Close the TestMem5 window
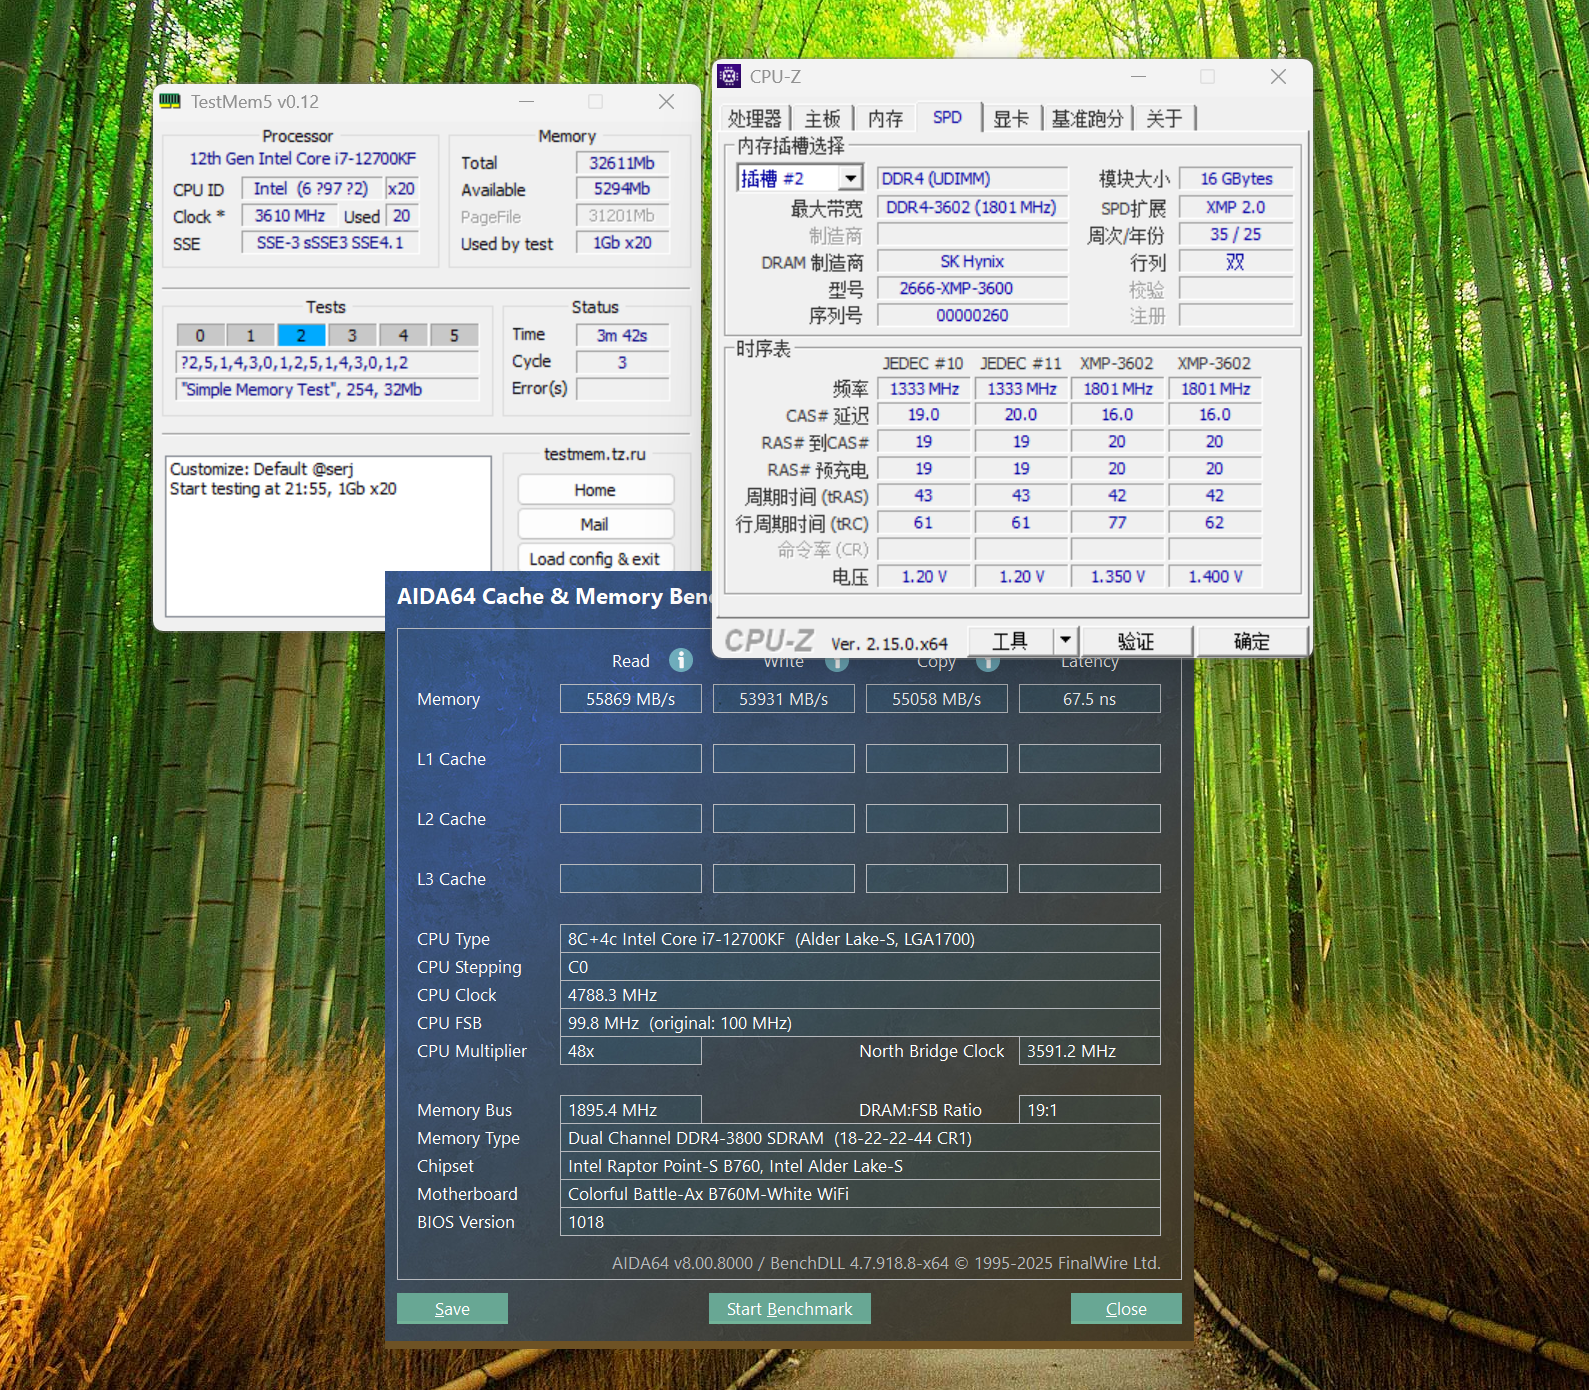The height and width of the screenshot is (1390, 1589). coord(666,102)
